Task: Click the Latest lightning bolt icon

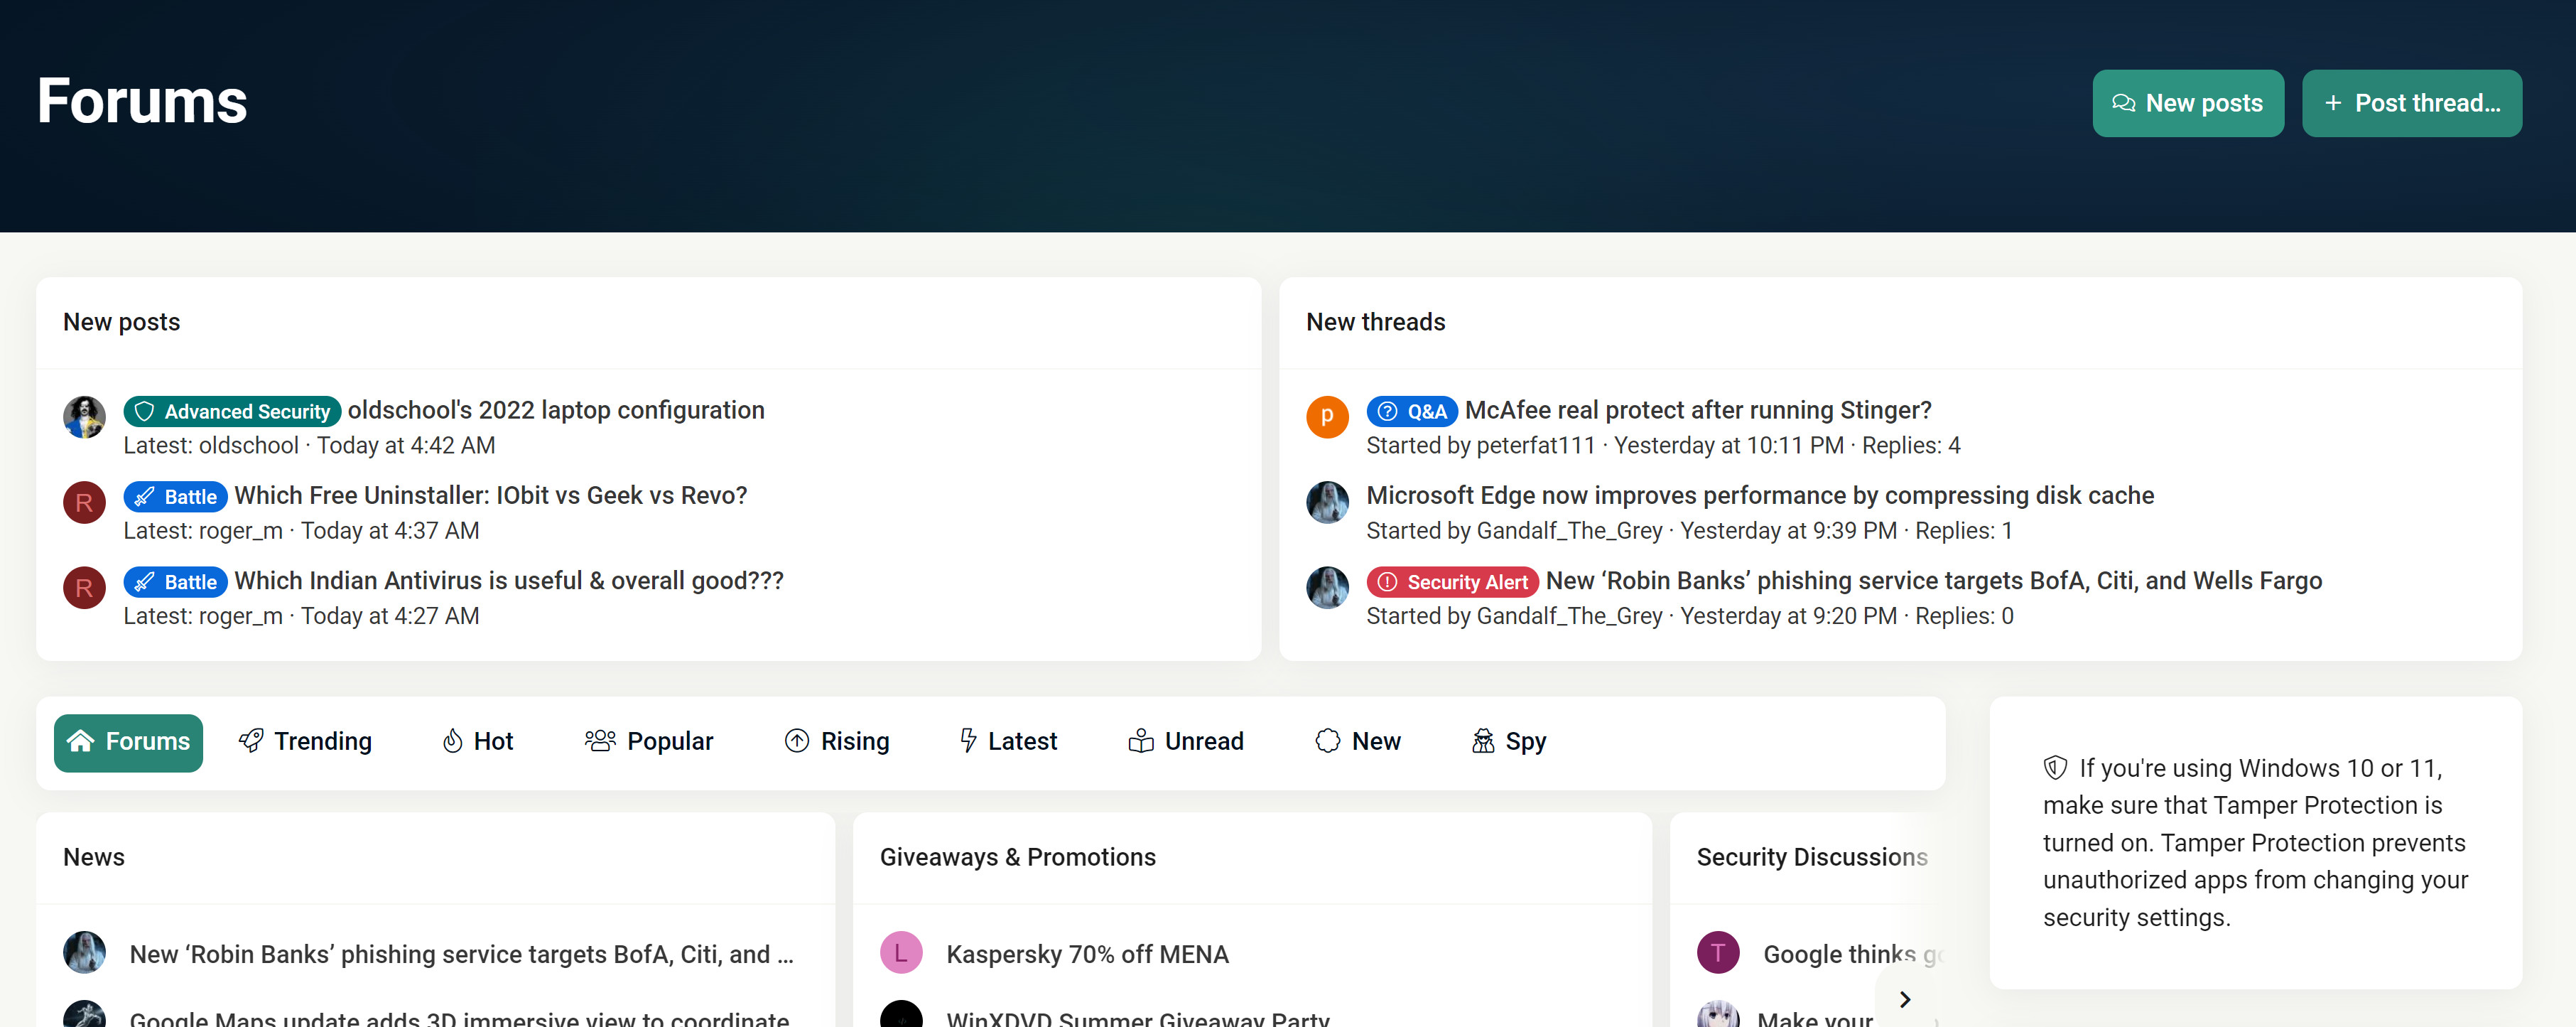Action: [x=967, y=740]
